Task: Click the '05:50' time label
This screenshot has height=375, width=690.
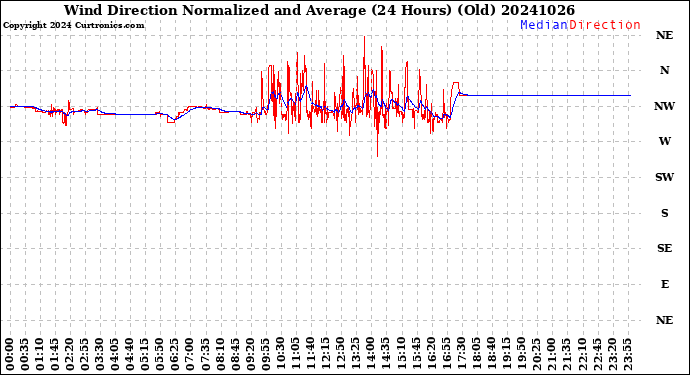Action: [161, 354]
